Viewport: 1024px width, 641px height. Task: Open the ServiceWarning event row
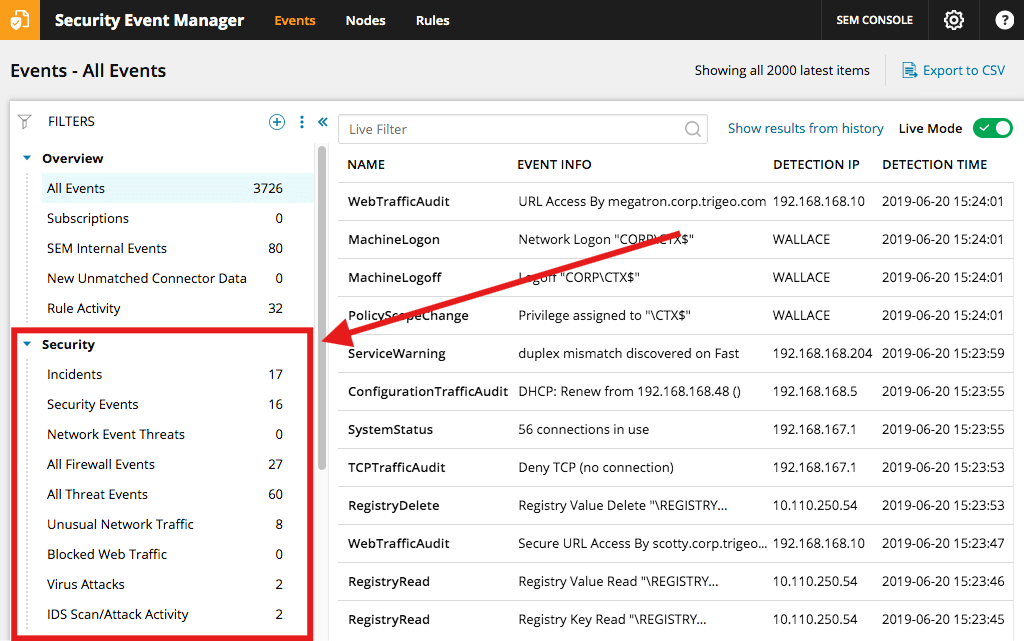click(675, 353)
